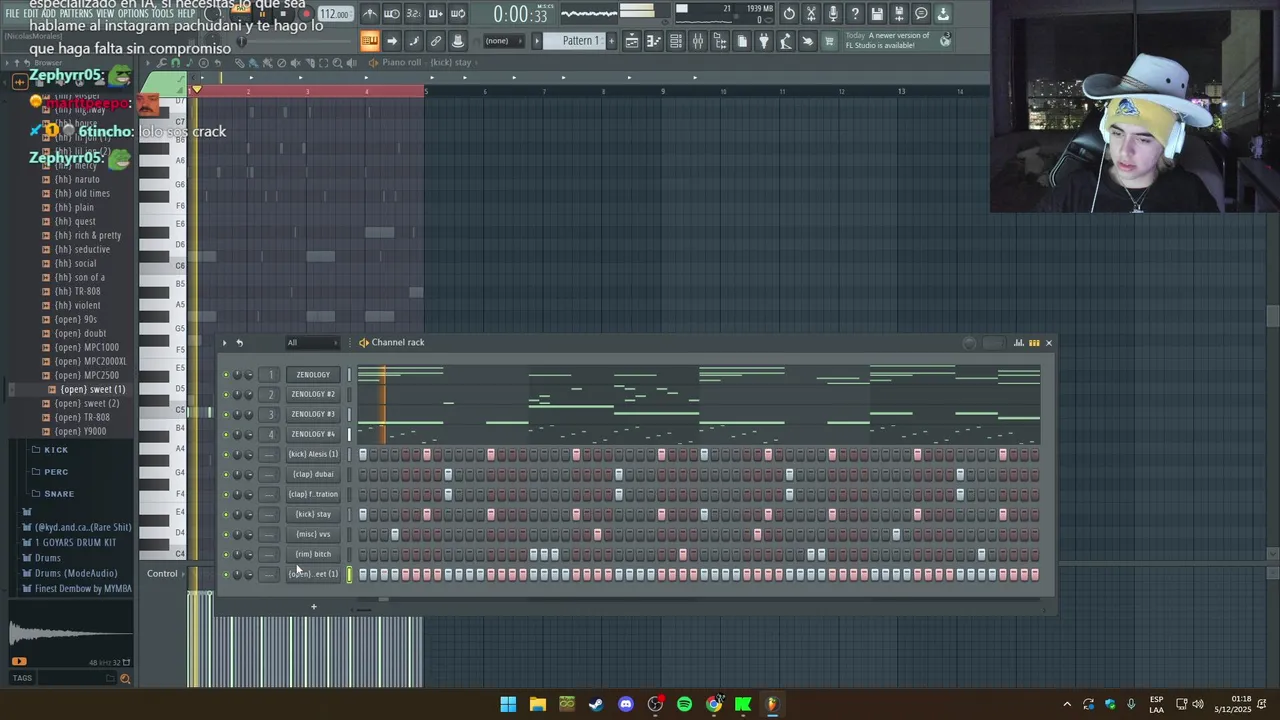Screen dimensions: 1280x720
Task: Open the download content icon
Action: click(943, 14)
